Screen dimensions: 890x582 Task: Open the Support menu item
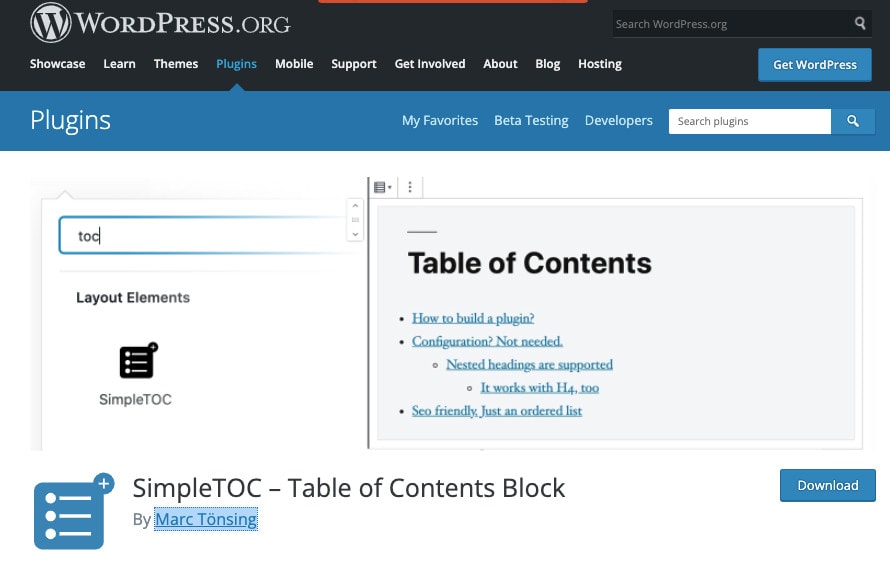(354, 64)
